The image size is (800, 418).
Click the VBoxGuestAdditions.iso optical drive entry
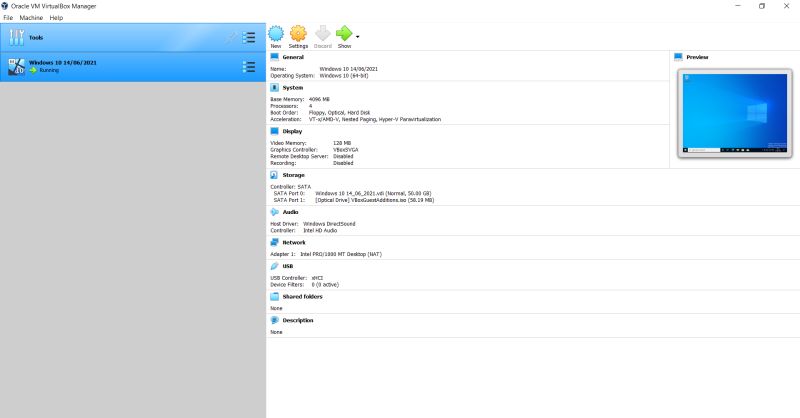tap(374, 200)
